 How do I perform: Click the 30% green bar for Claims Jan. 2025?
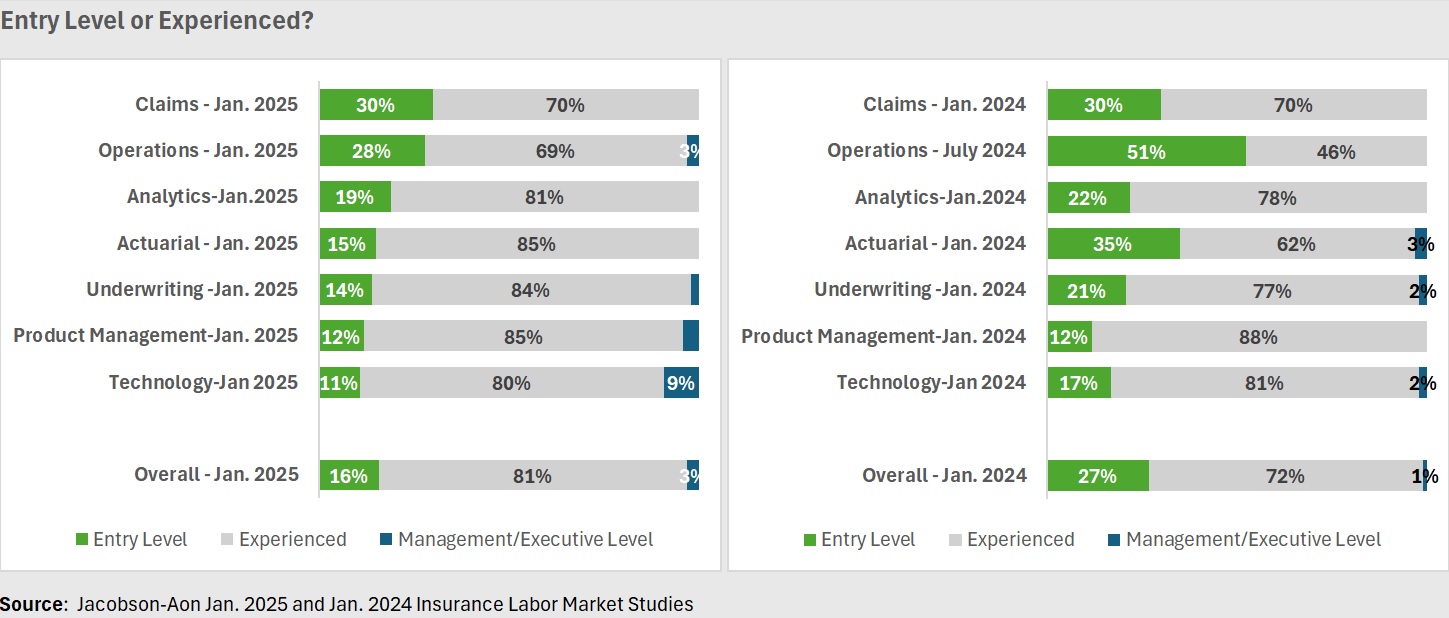[376, 105]
